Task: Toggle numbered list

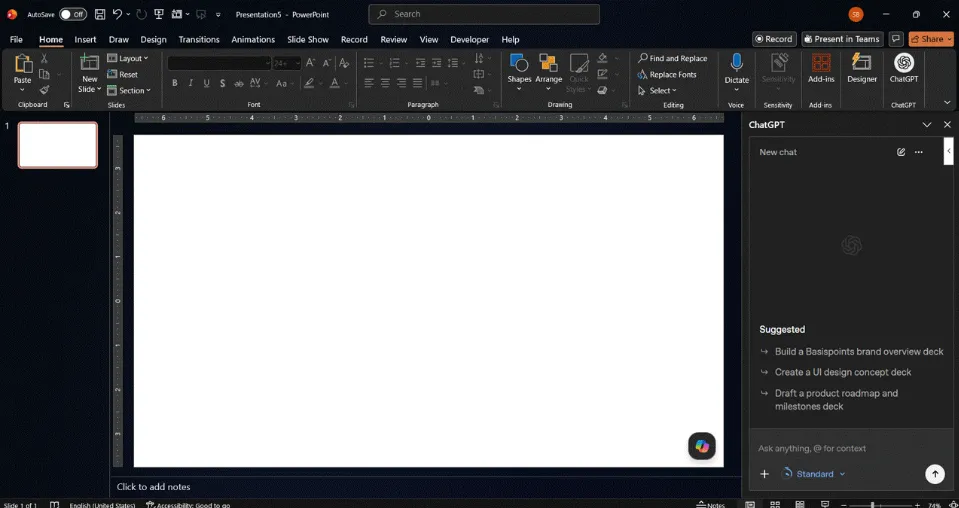Action: tap(394, 63)
